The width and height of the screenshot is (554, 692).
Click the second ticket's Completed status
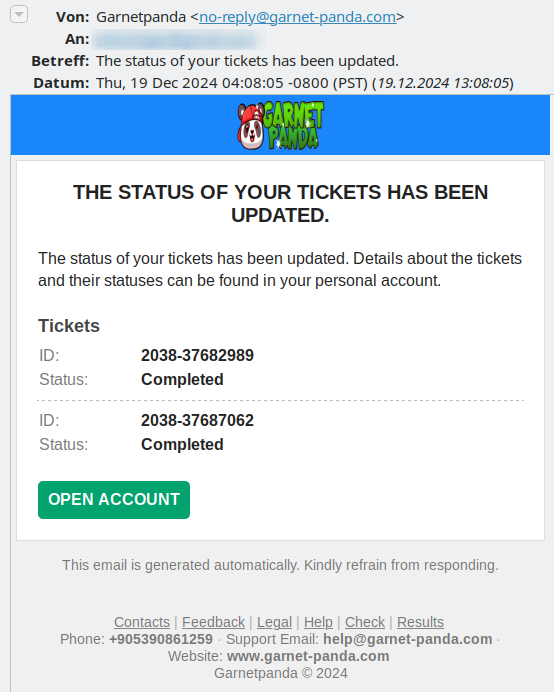182,444
